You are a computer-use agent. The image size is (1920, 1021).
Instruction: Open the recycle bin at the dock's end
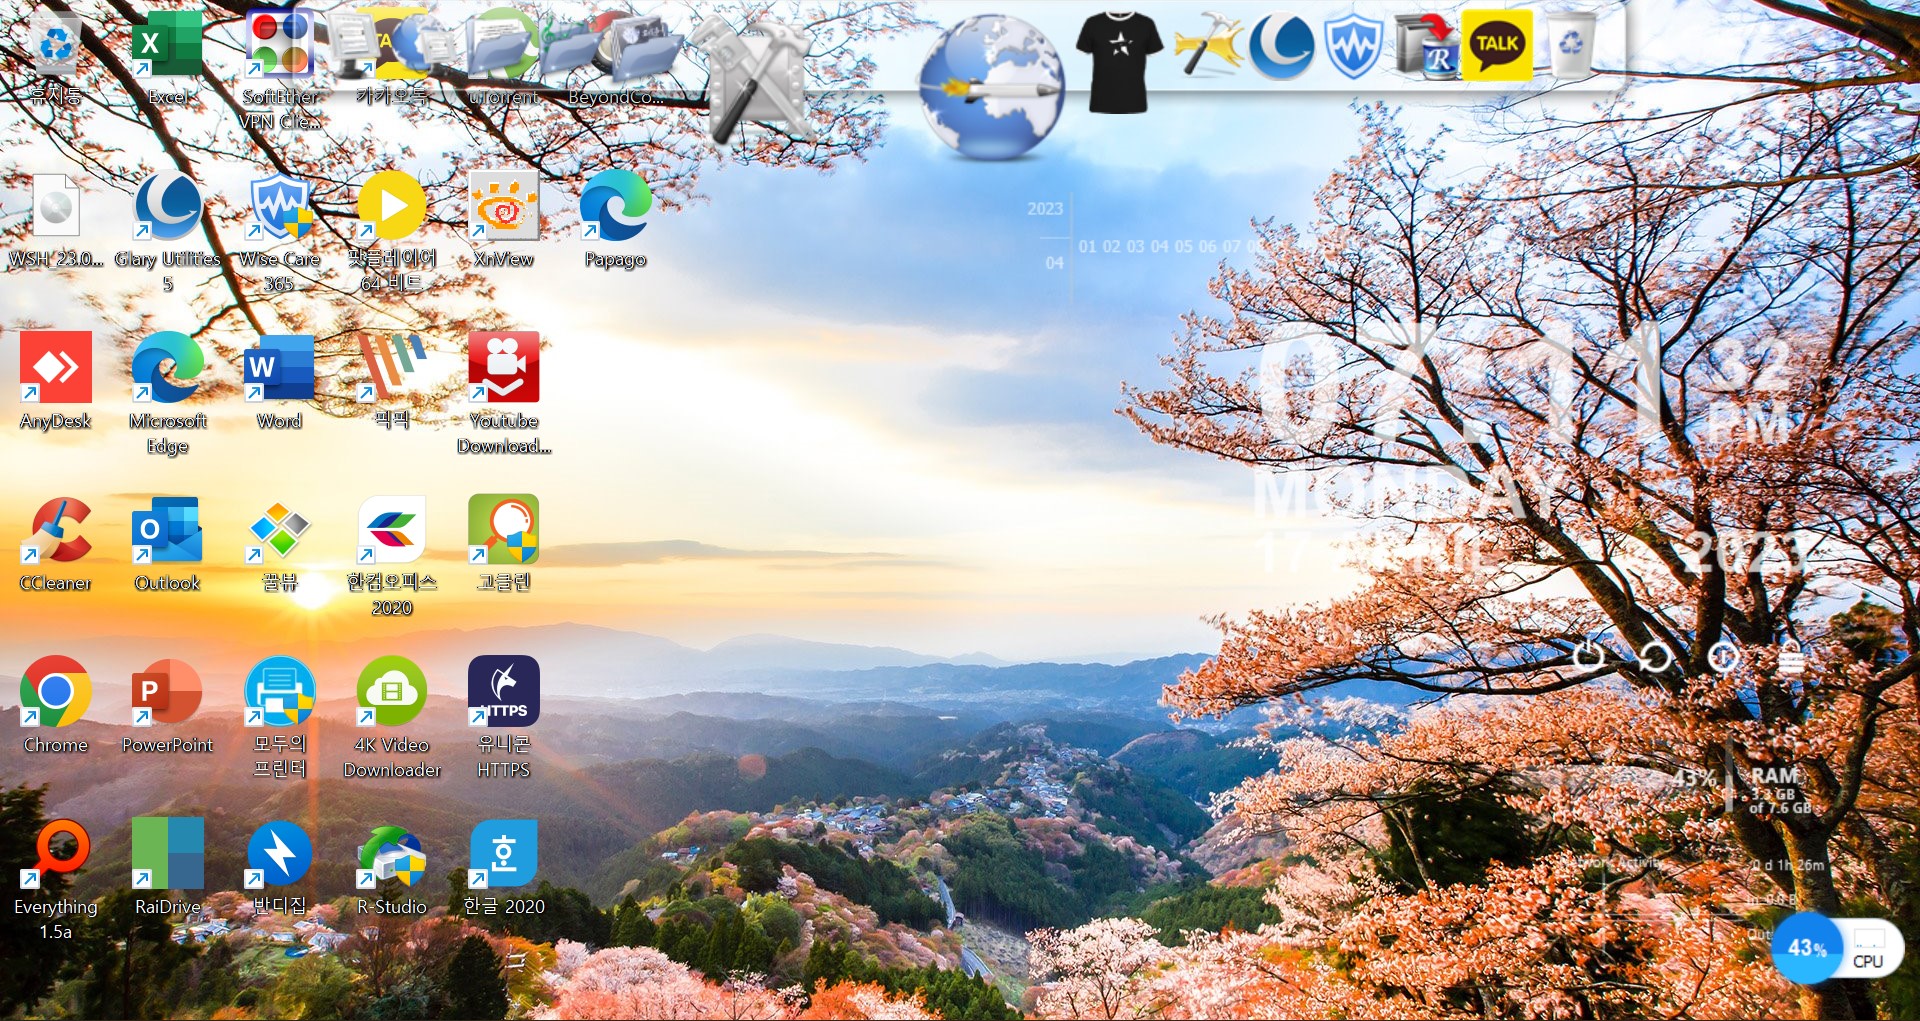[x=1572, y=45]
